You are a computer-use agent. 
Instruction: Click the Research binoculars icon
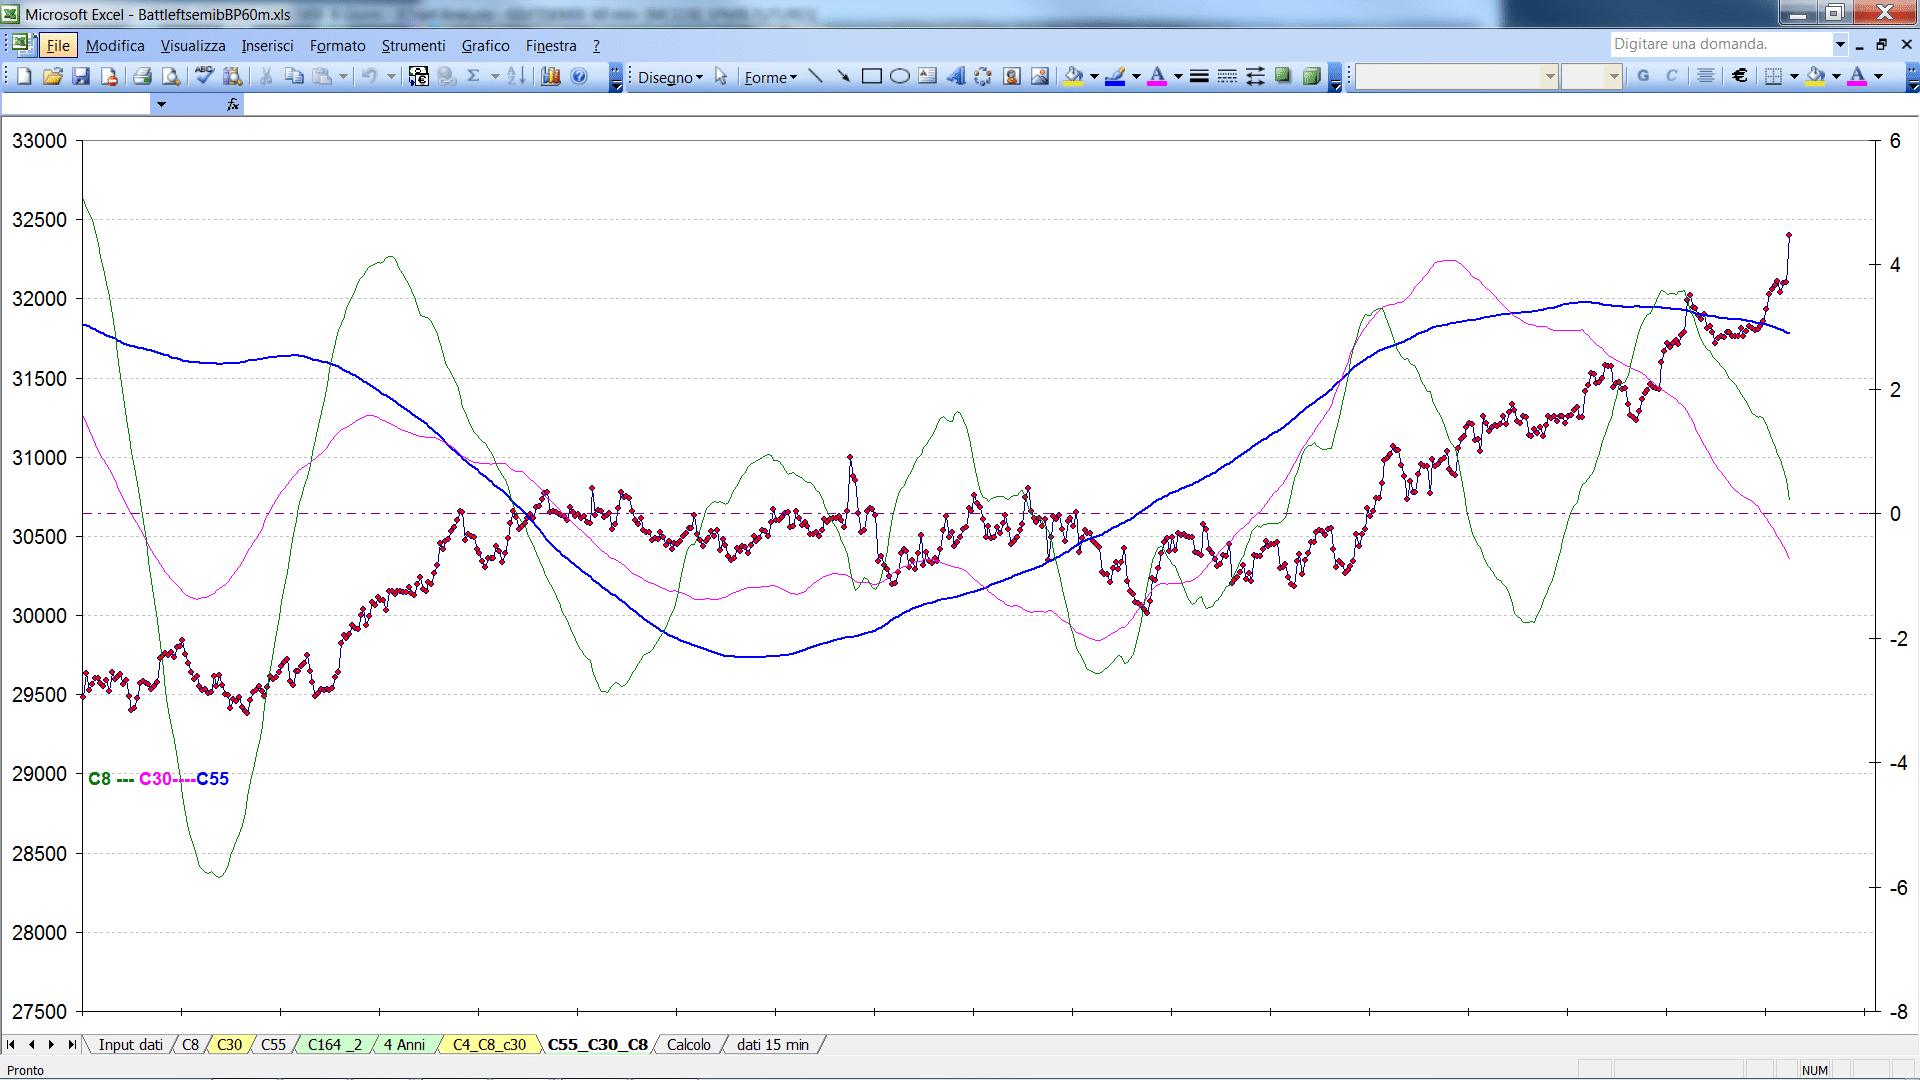pyautogui.click(x=233, y=76)
